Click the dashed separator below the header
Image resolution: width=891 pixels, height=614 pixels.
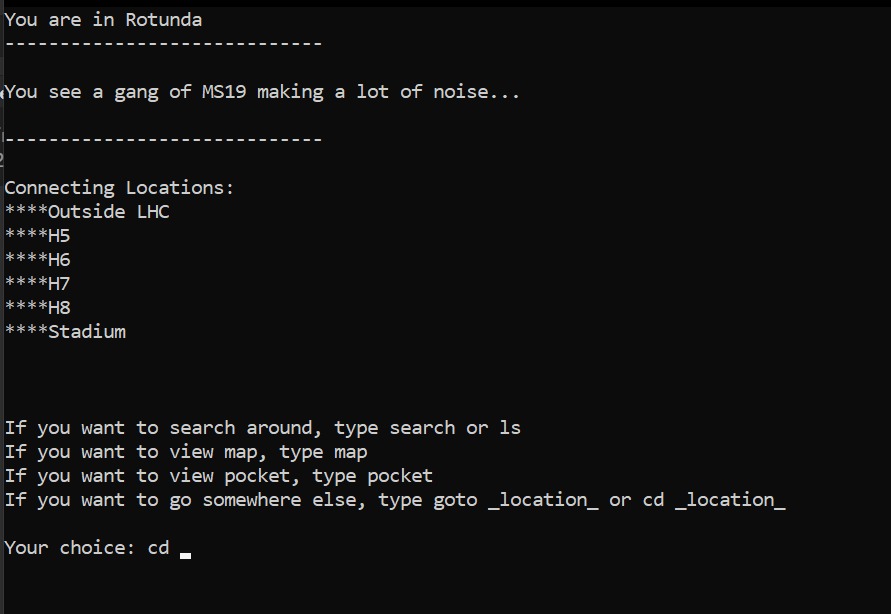163,44
